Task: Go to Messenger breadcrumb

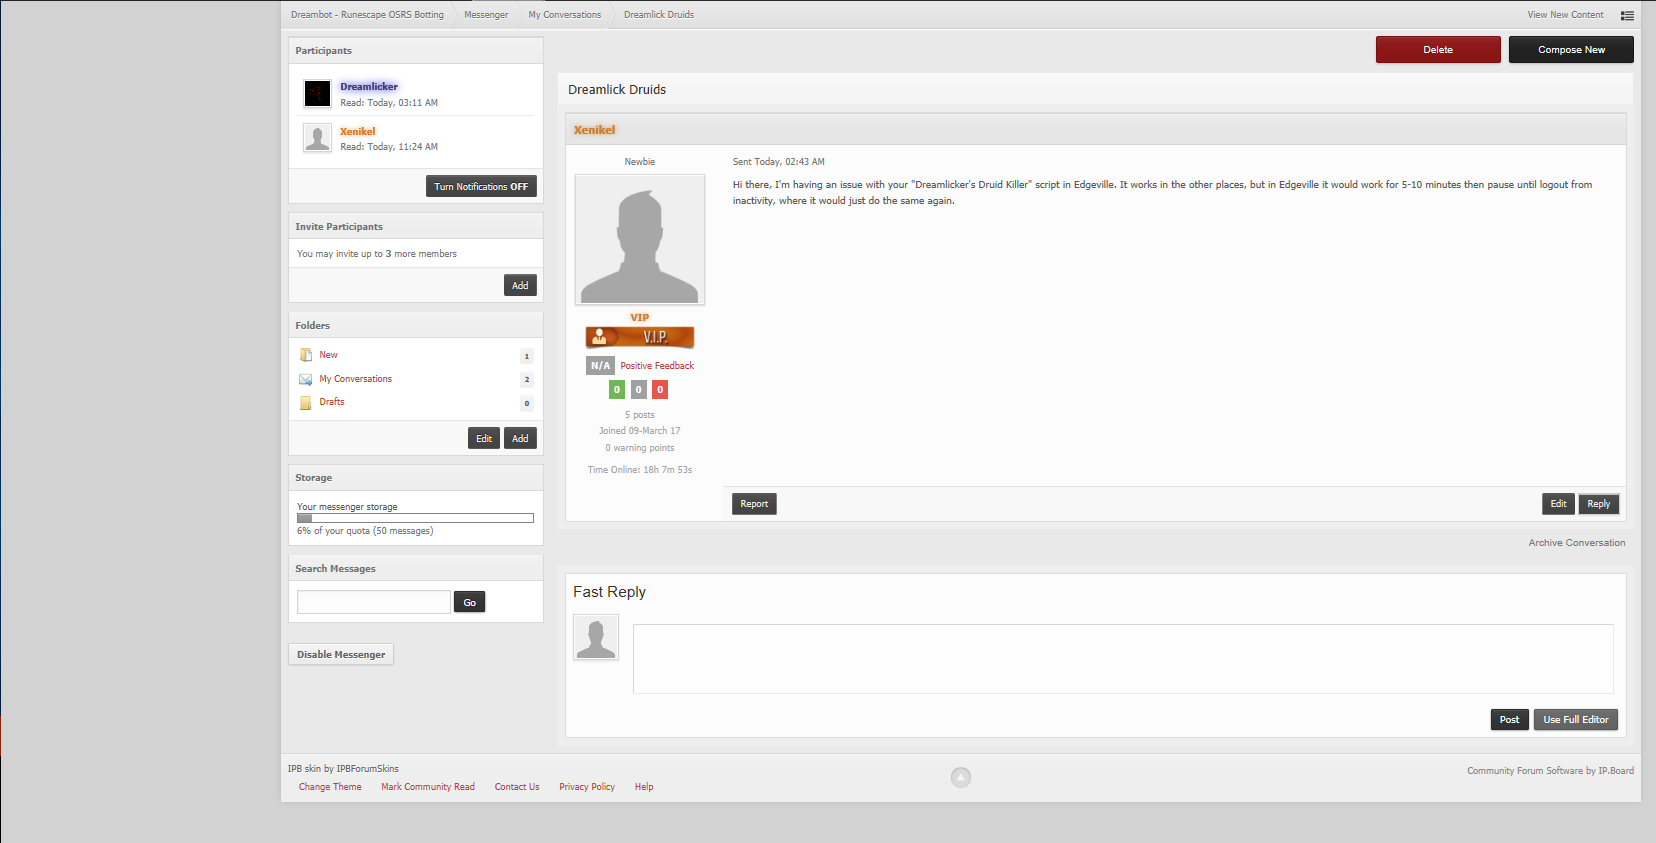Action: (486, 15)
